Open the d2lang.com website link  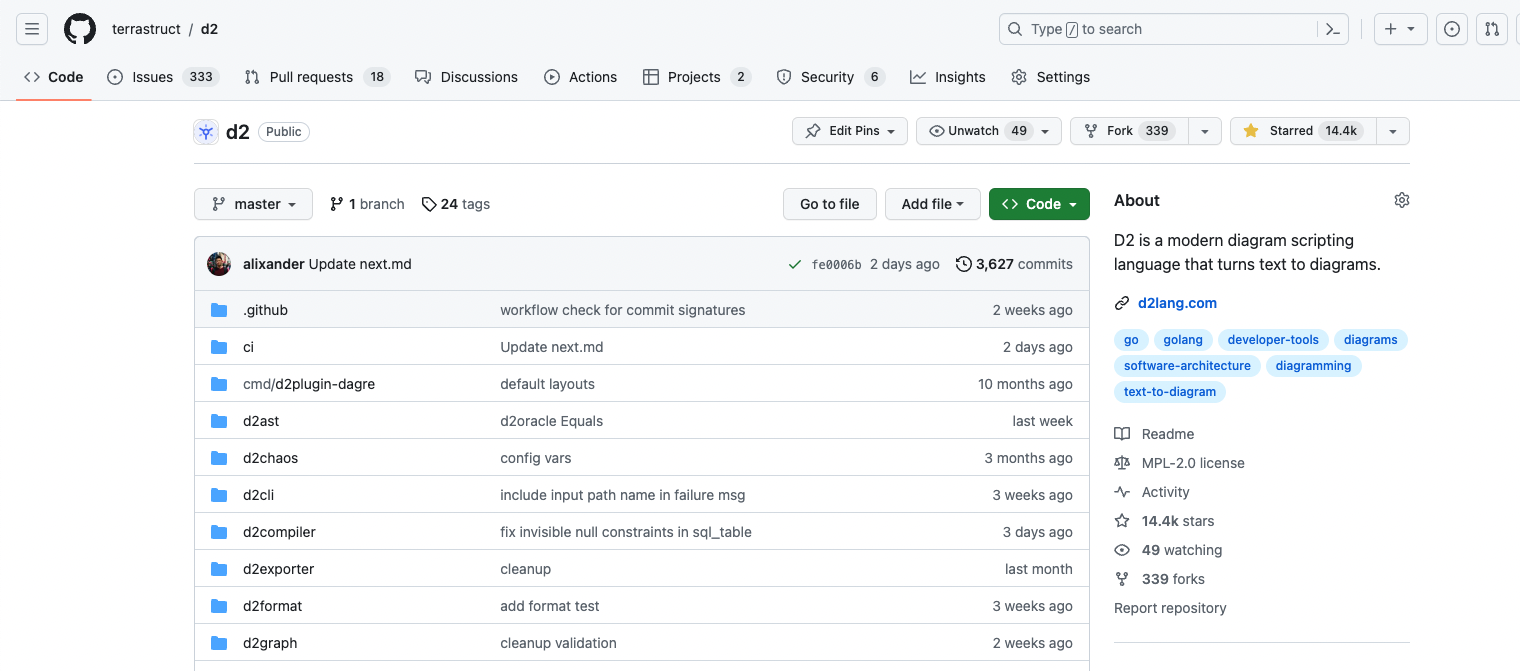click(1177, 303)
